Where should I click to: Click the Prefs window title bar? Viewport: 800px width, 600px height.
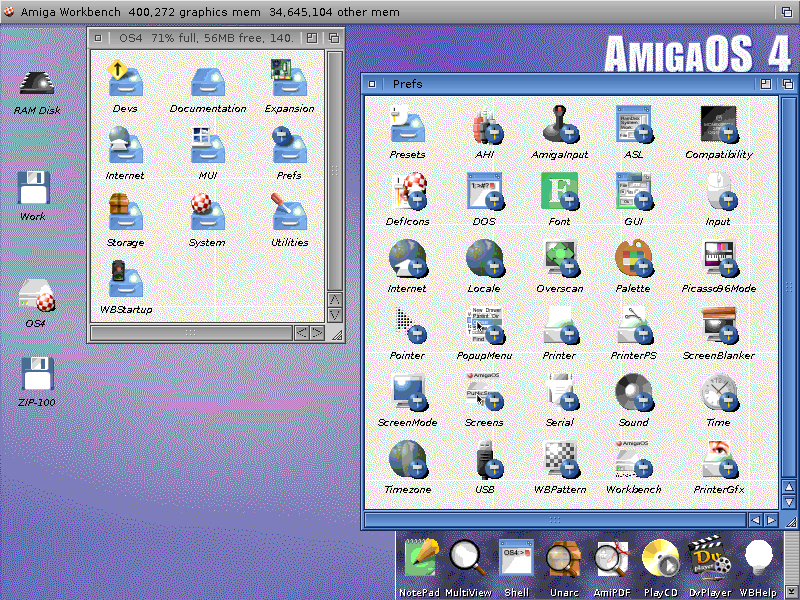(566, 84)
